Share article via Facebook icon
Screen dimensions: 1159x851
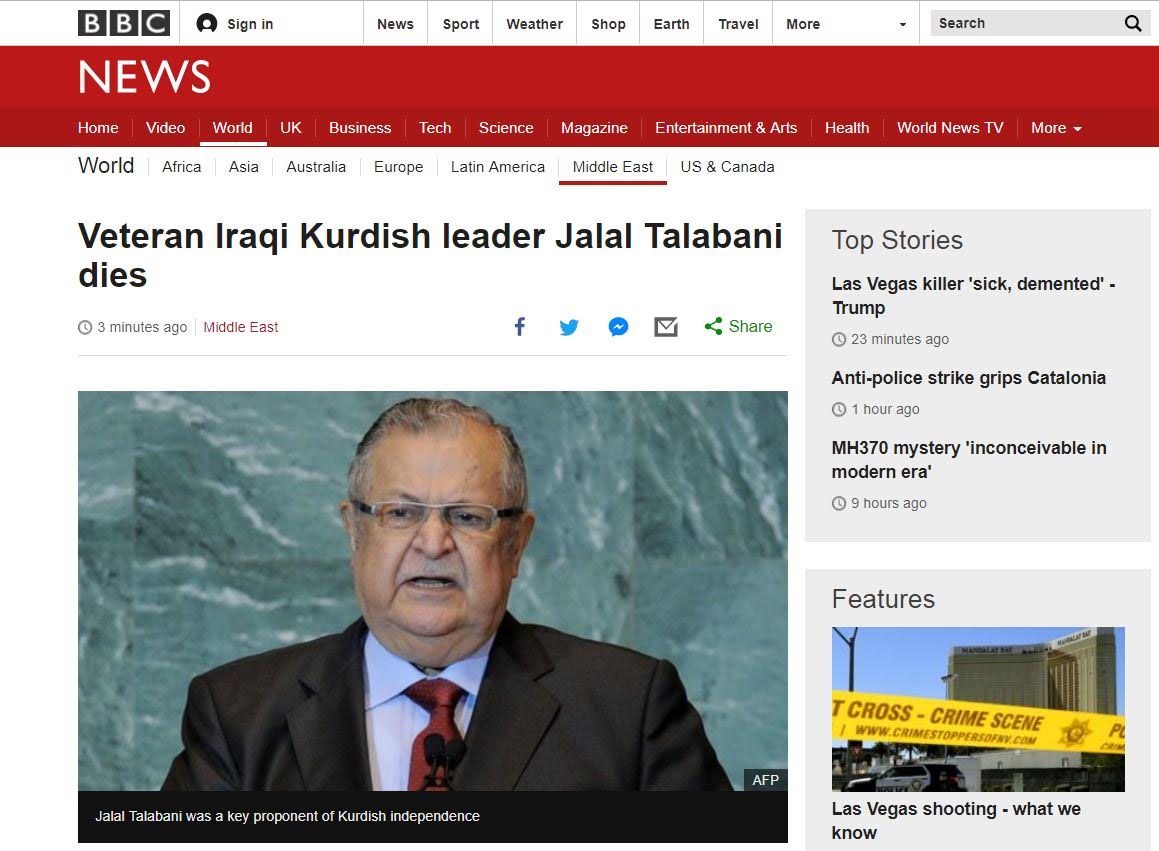click(519, 327)
